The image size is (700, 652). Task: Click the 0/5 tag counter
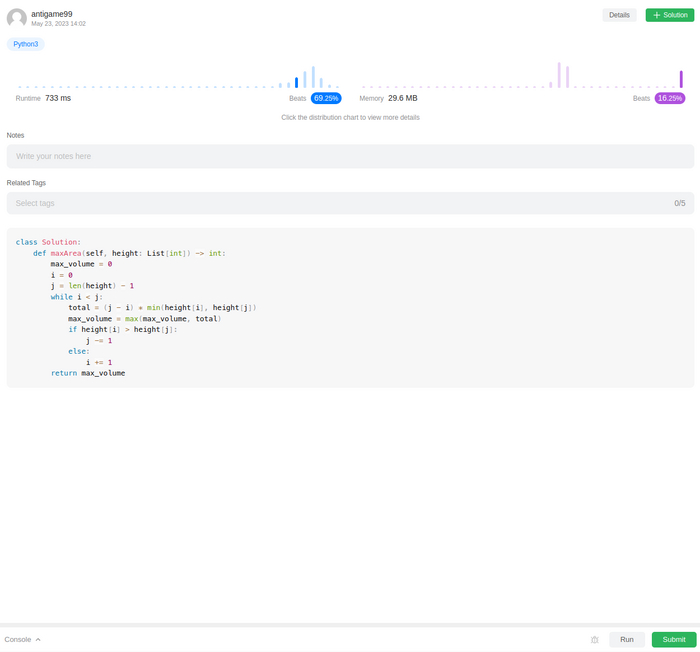679,203
